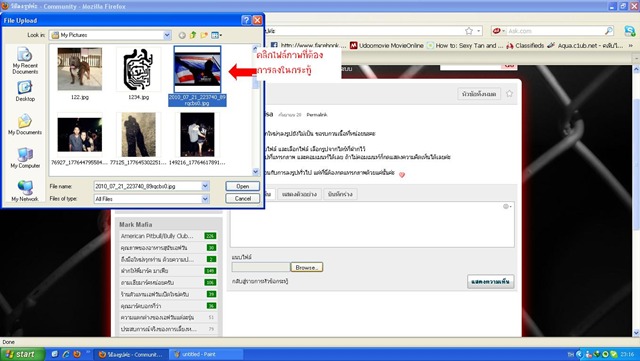Click the Help question mark of File Upload
The height and width of the screenshot is (361, 640).
click(246, 20)
